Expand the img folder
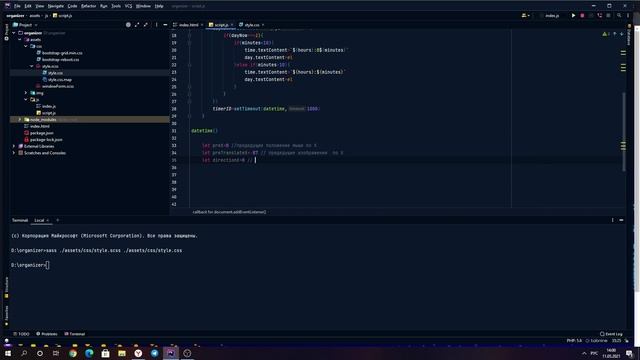 click(26, 93)
